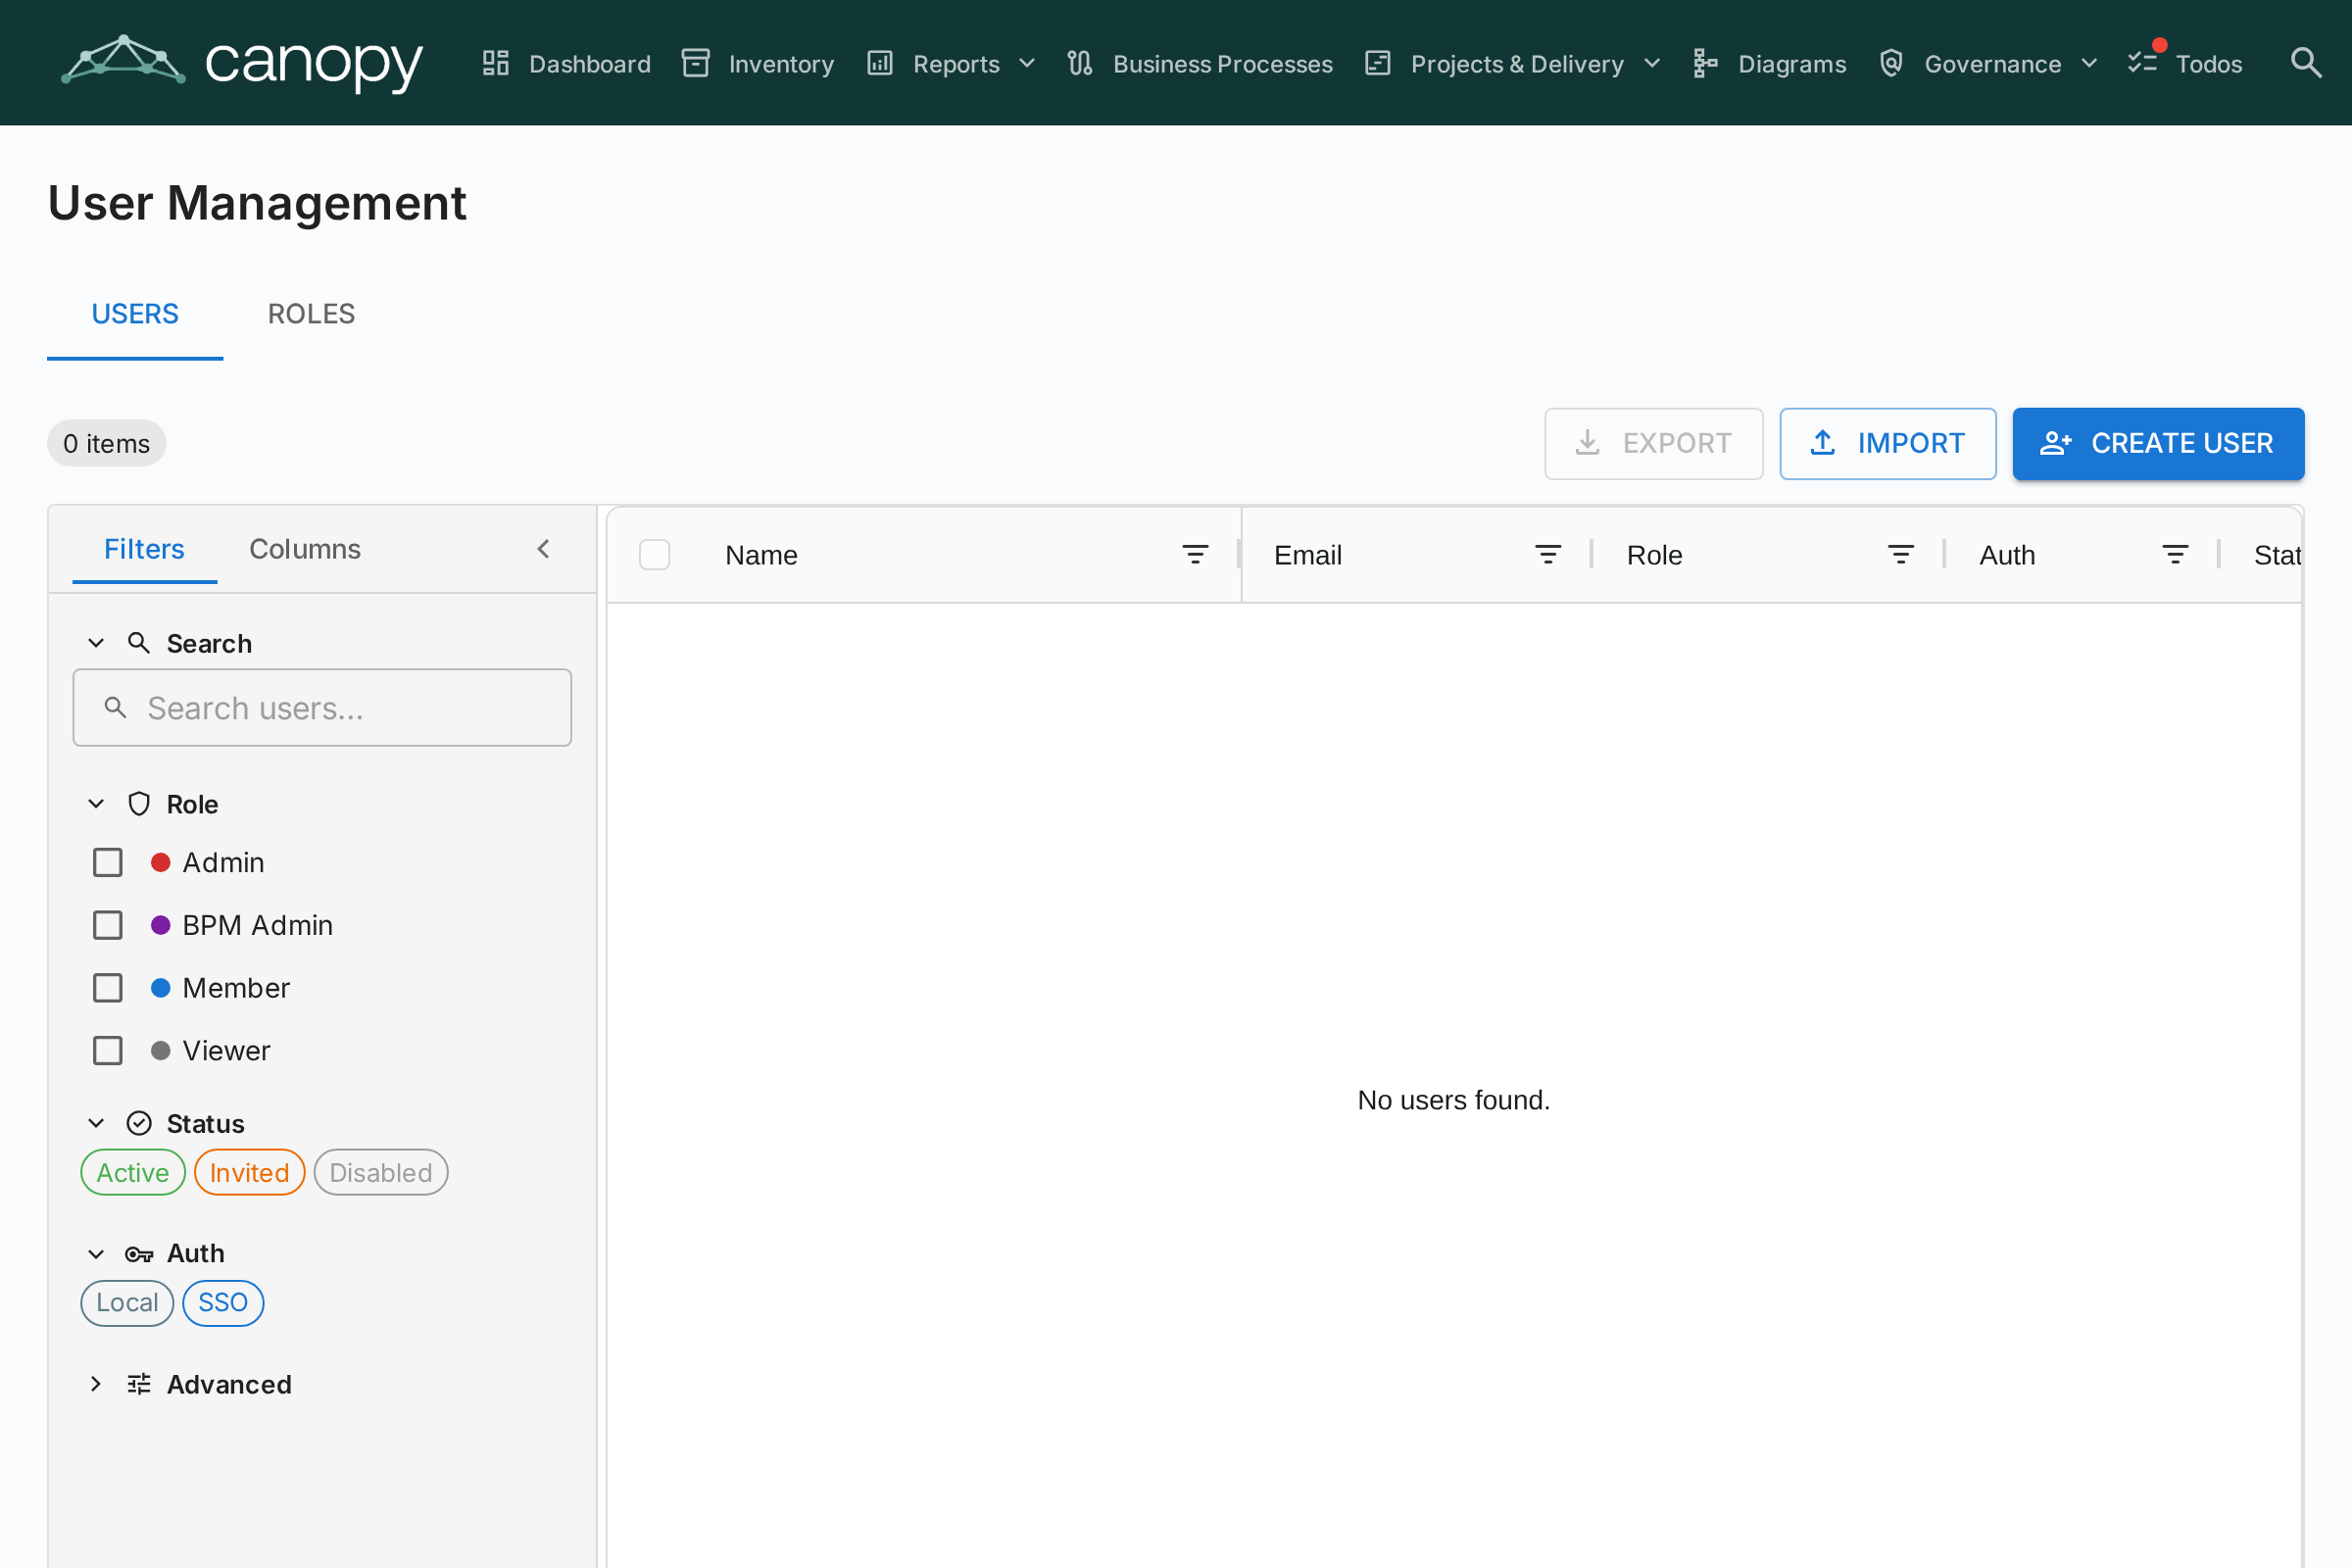Switch to the ROLES tab
Image resolution: width=2352 pixels, height=1568 pixels.
point(311,314)
